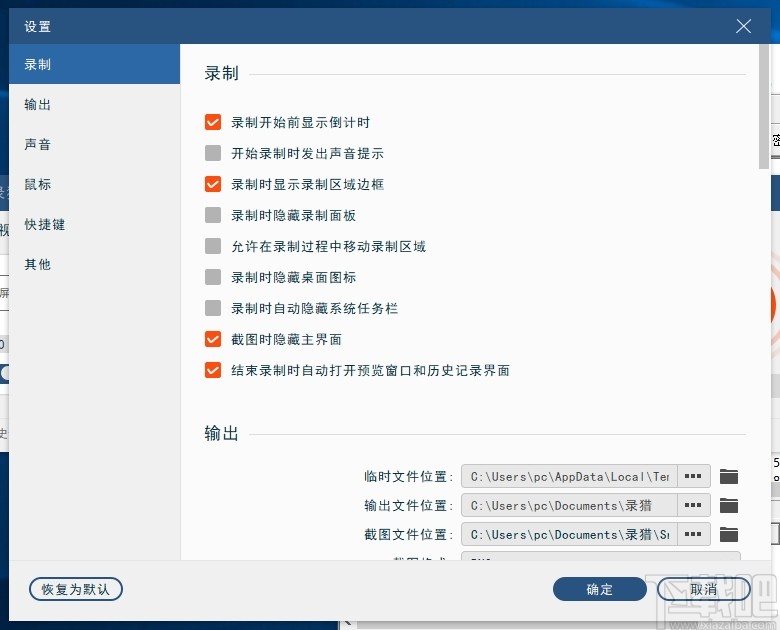
Task: Open the 快捷键 settings tab
Action: [95, 224]
